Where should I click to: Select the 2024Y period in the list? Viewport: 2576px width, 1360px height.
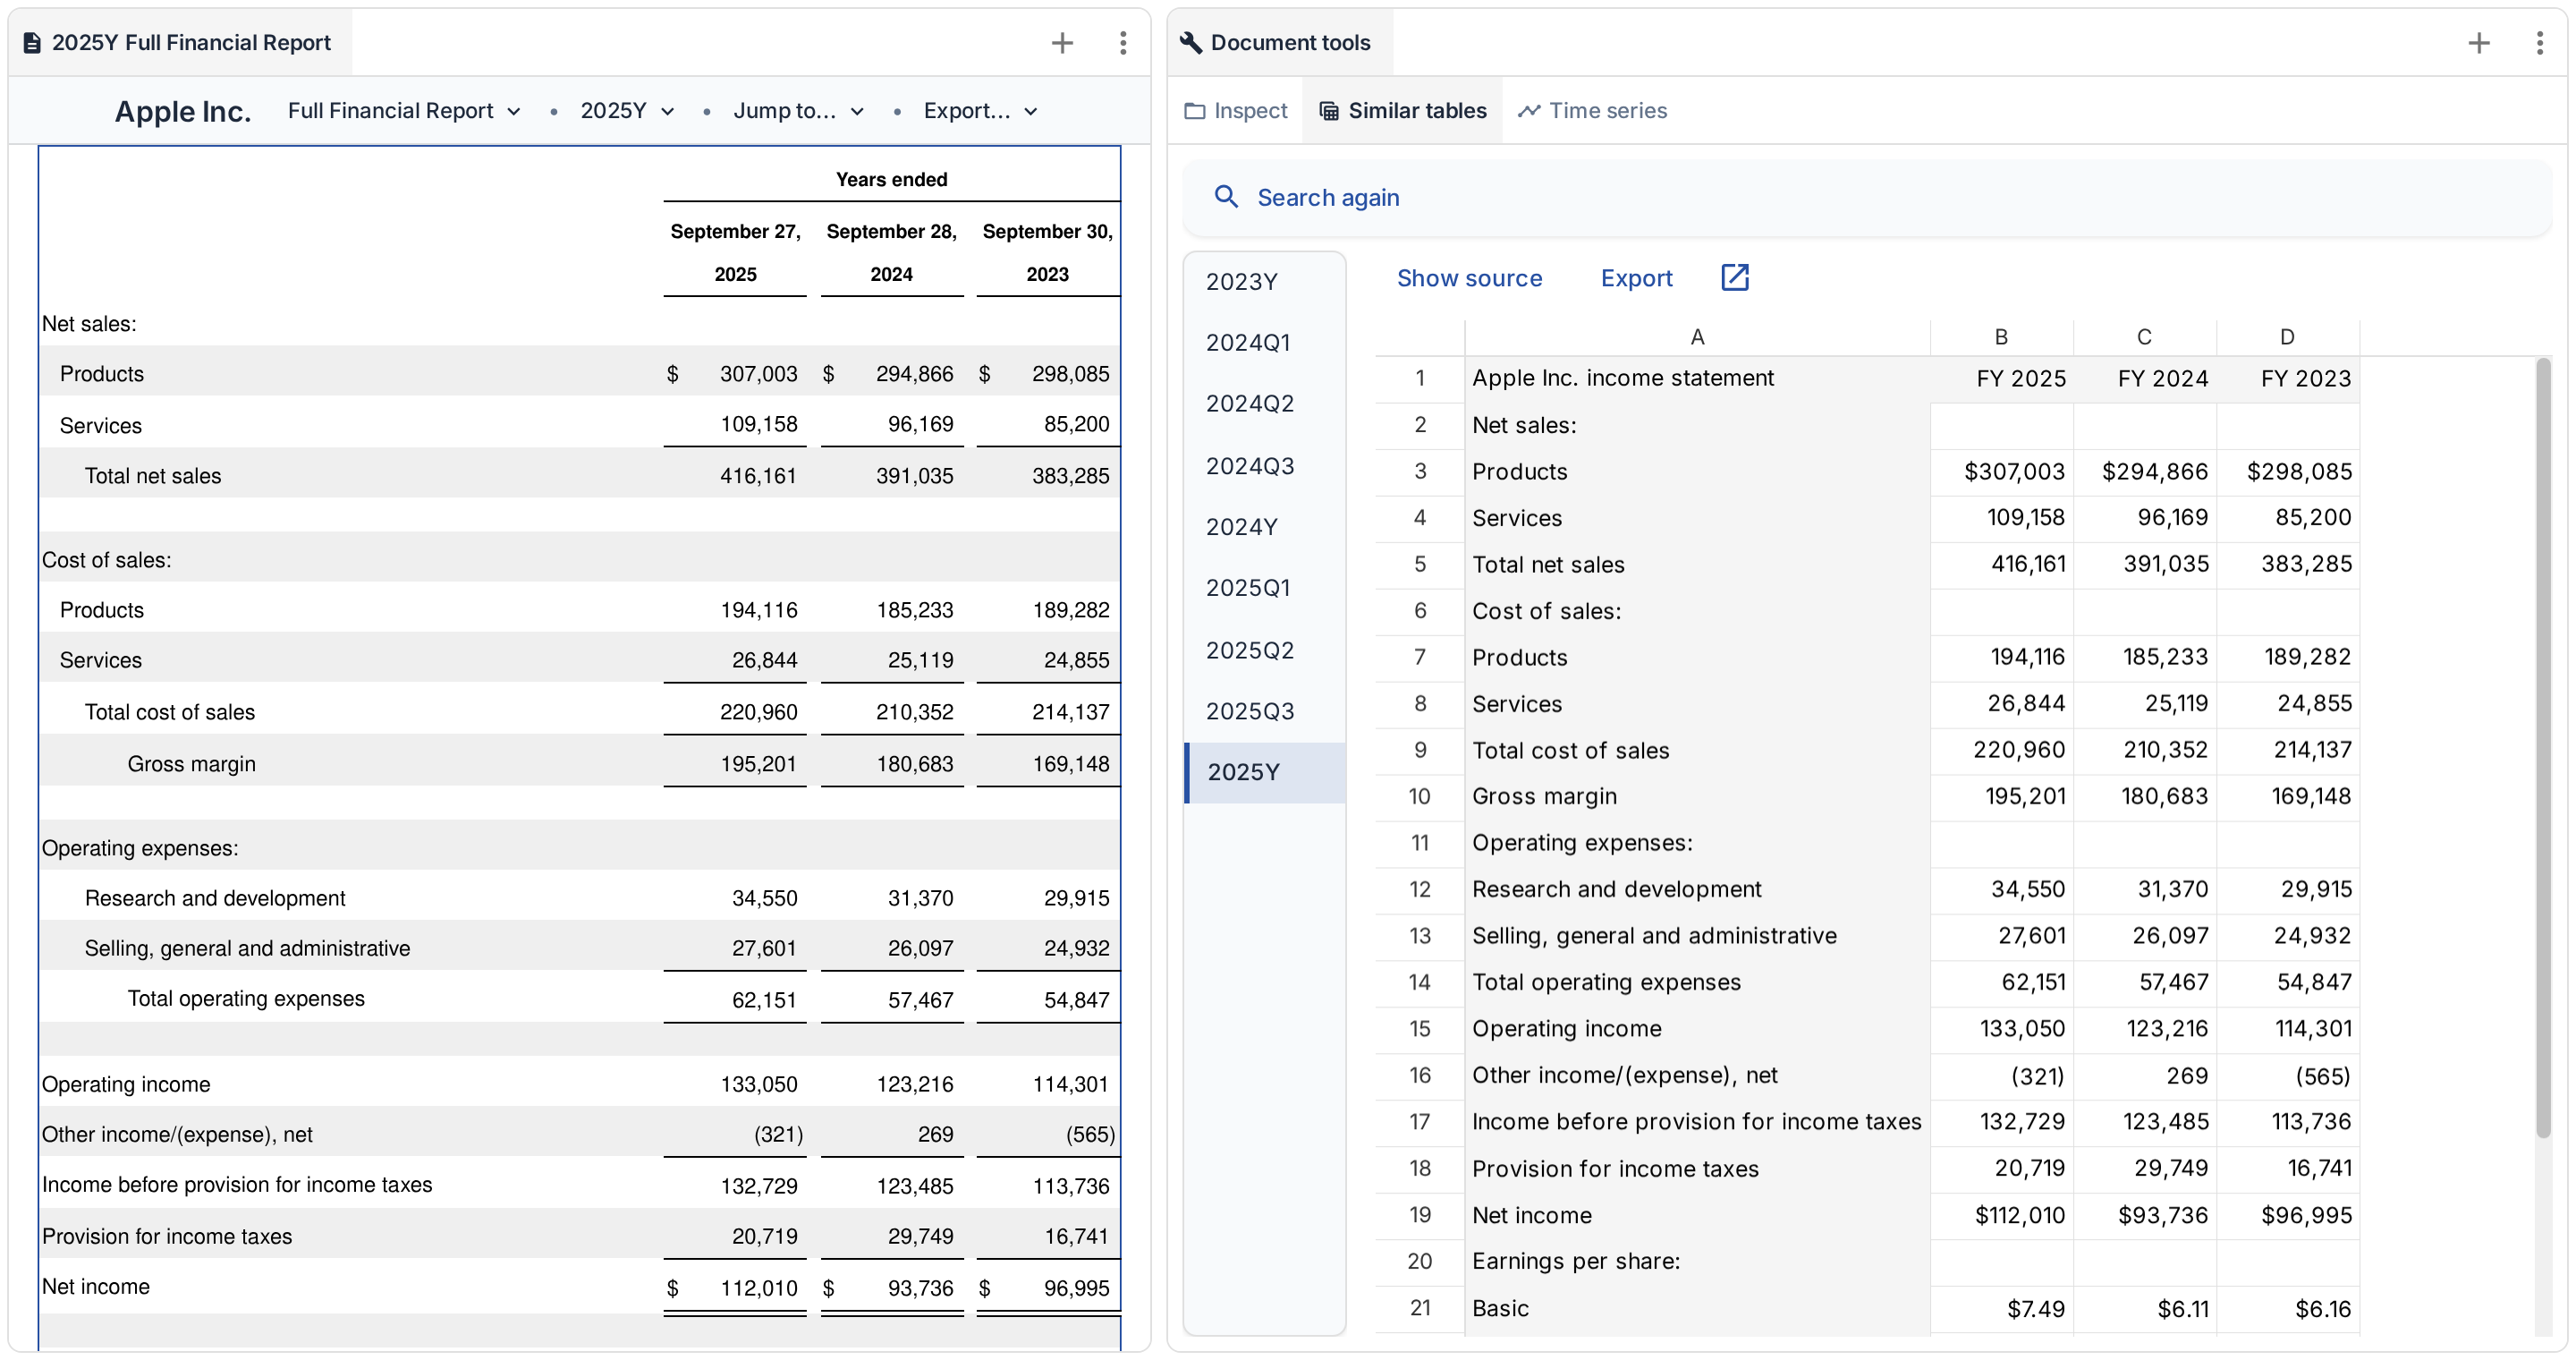[x=1265, y=526]
